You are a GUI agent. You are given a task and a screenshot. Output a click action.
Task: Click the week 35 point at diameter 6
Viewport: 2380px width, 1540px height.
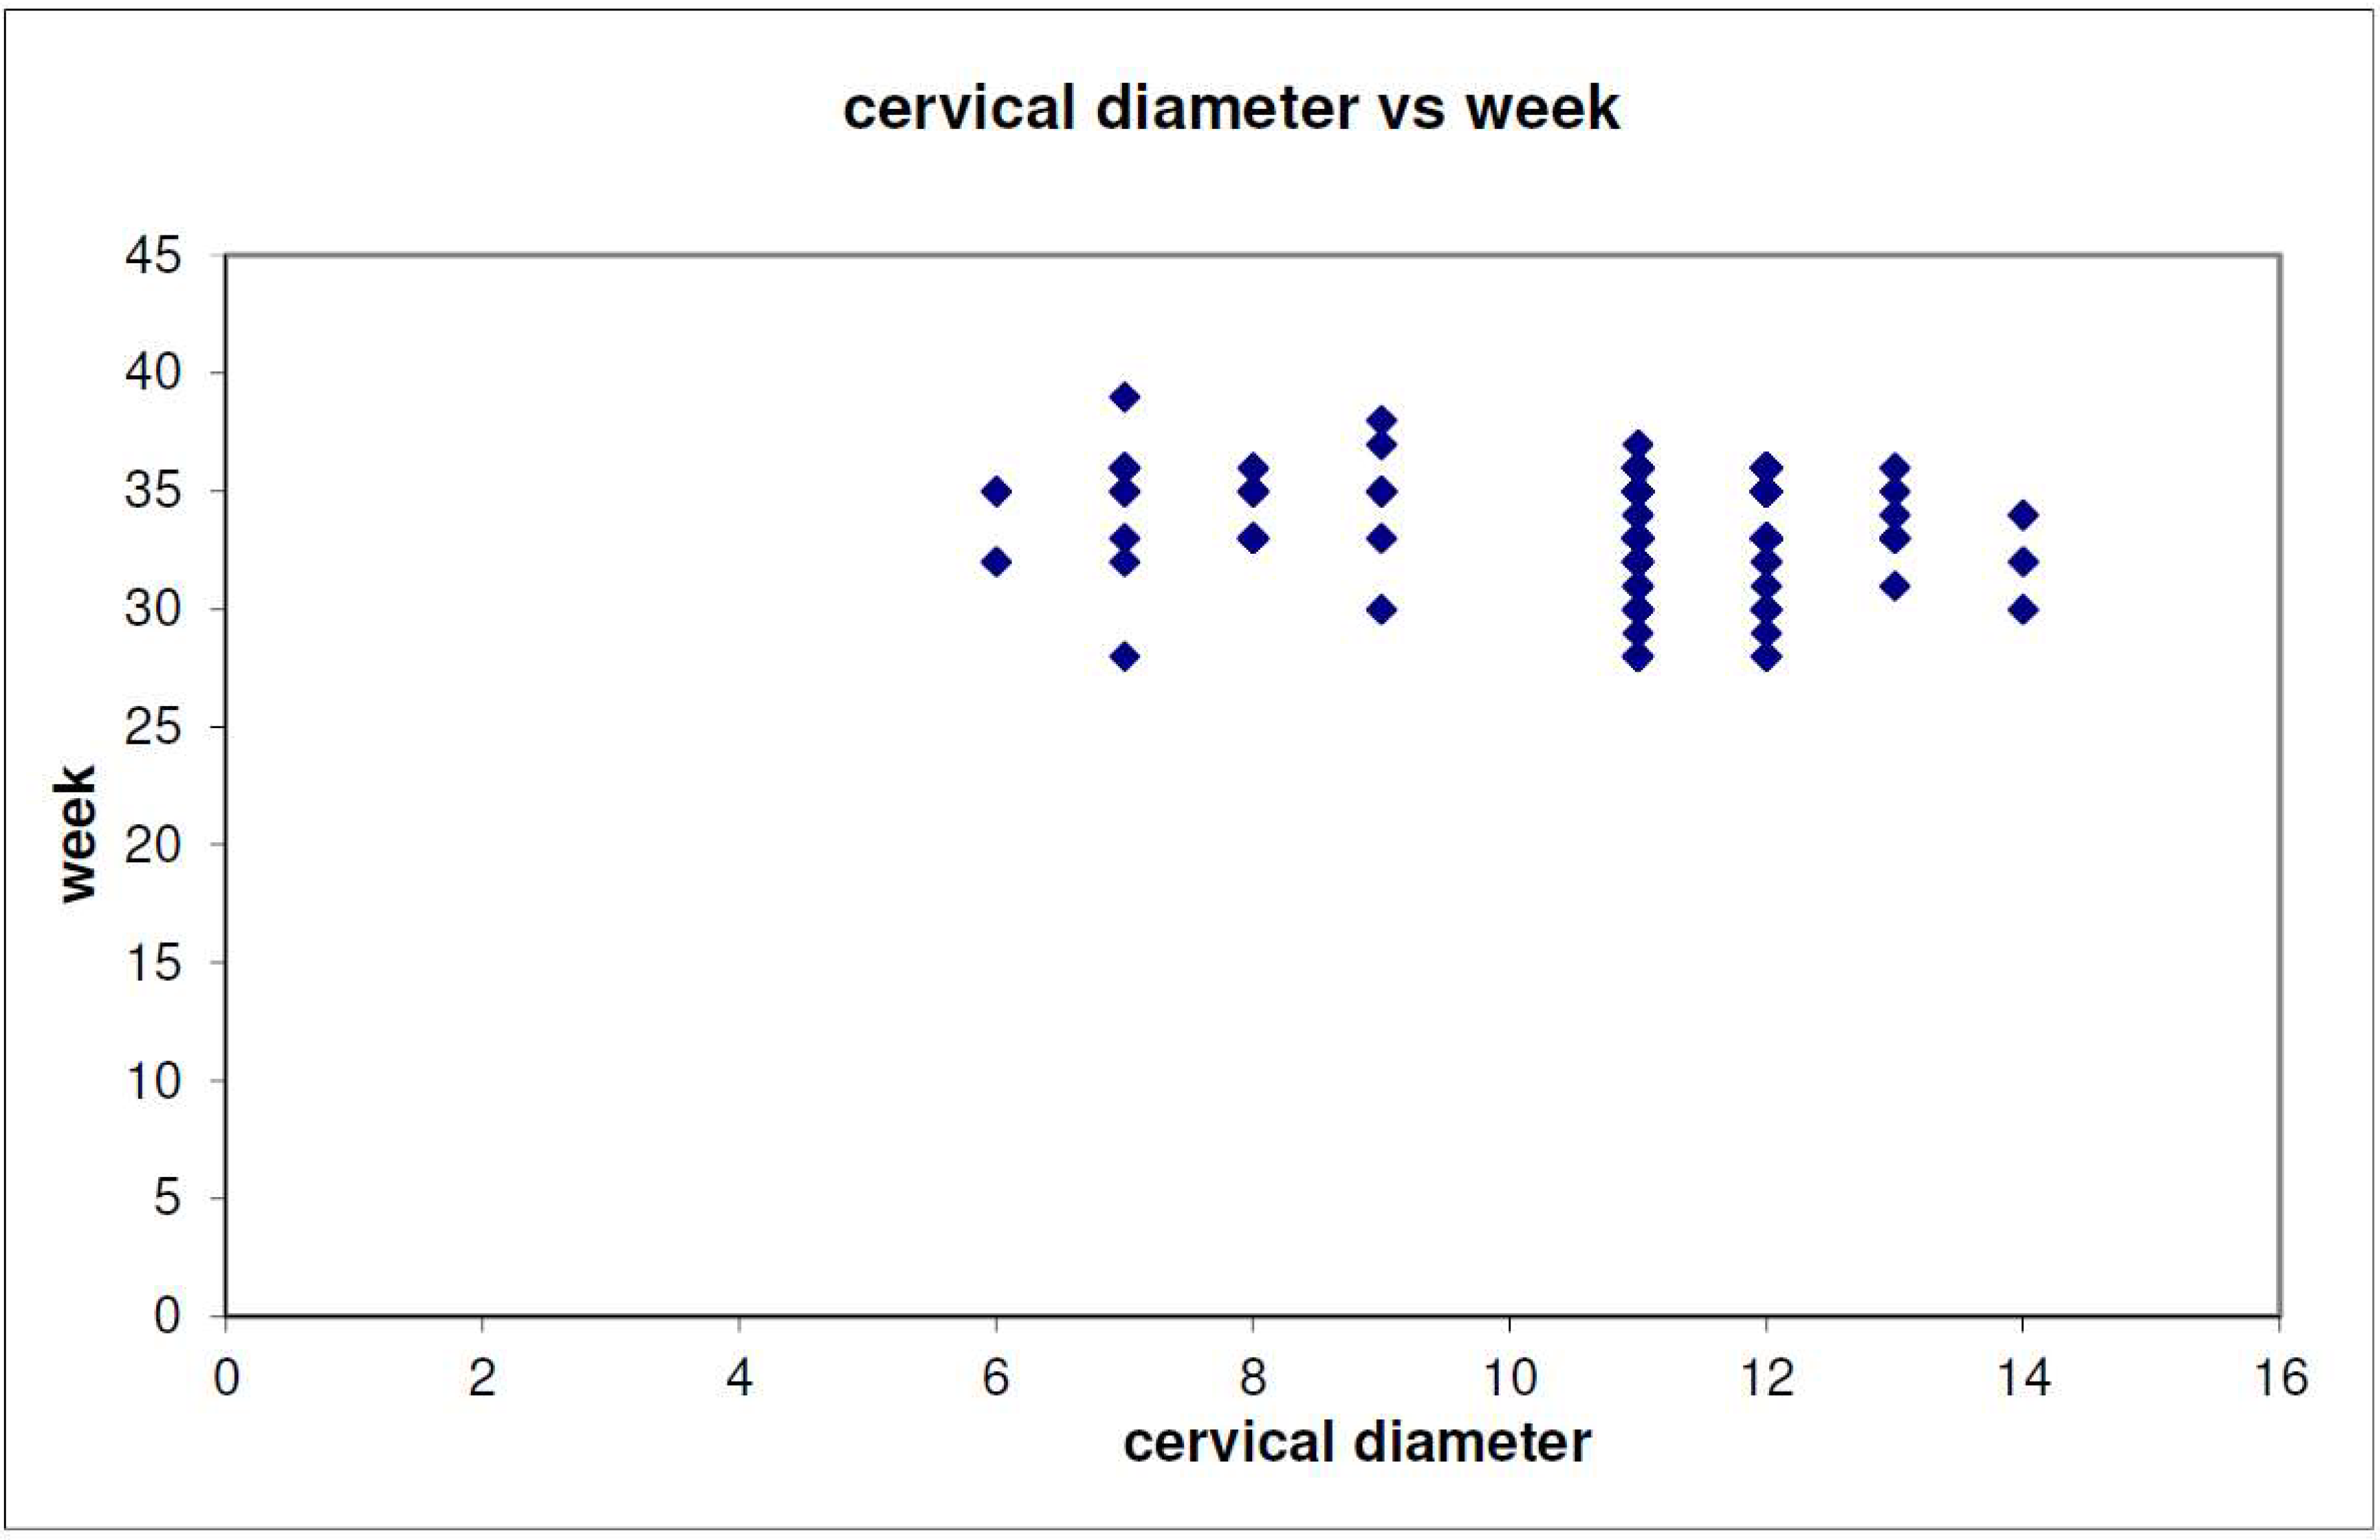pyautogui.click(x=996, y=491)
